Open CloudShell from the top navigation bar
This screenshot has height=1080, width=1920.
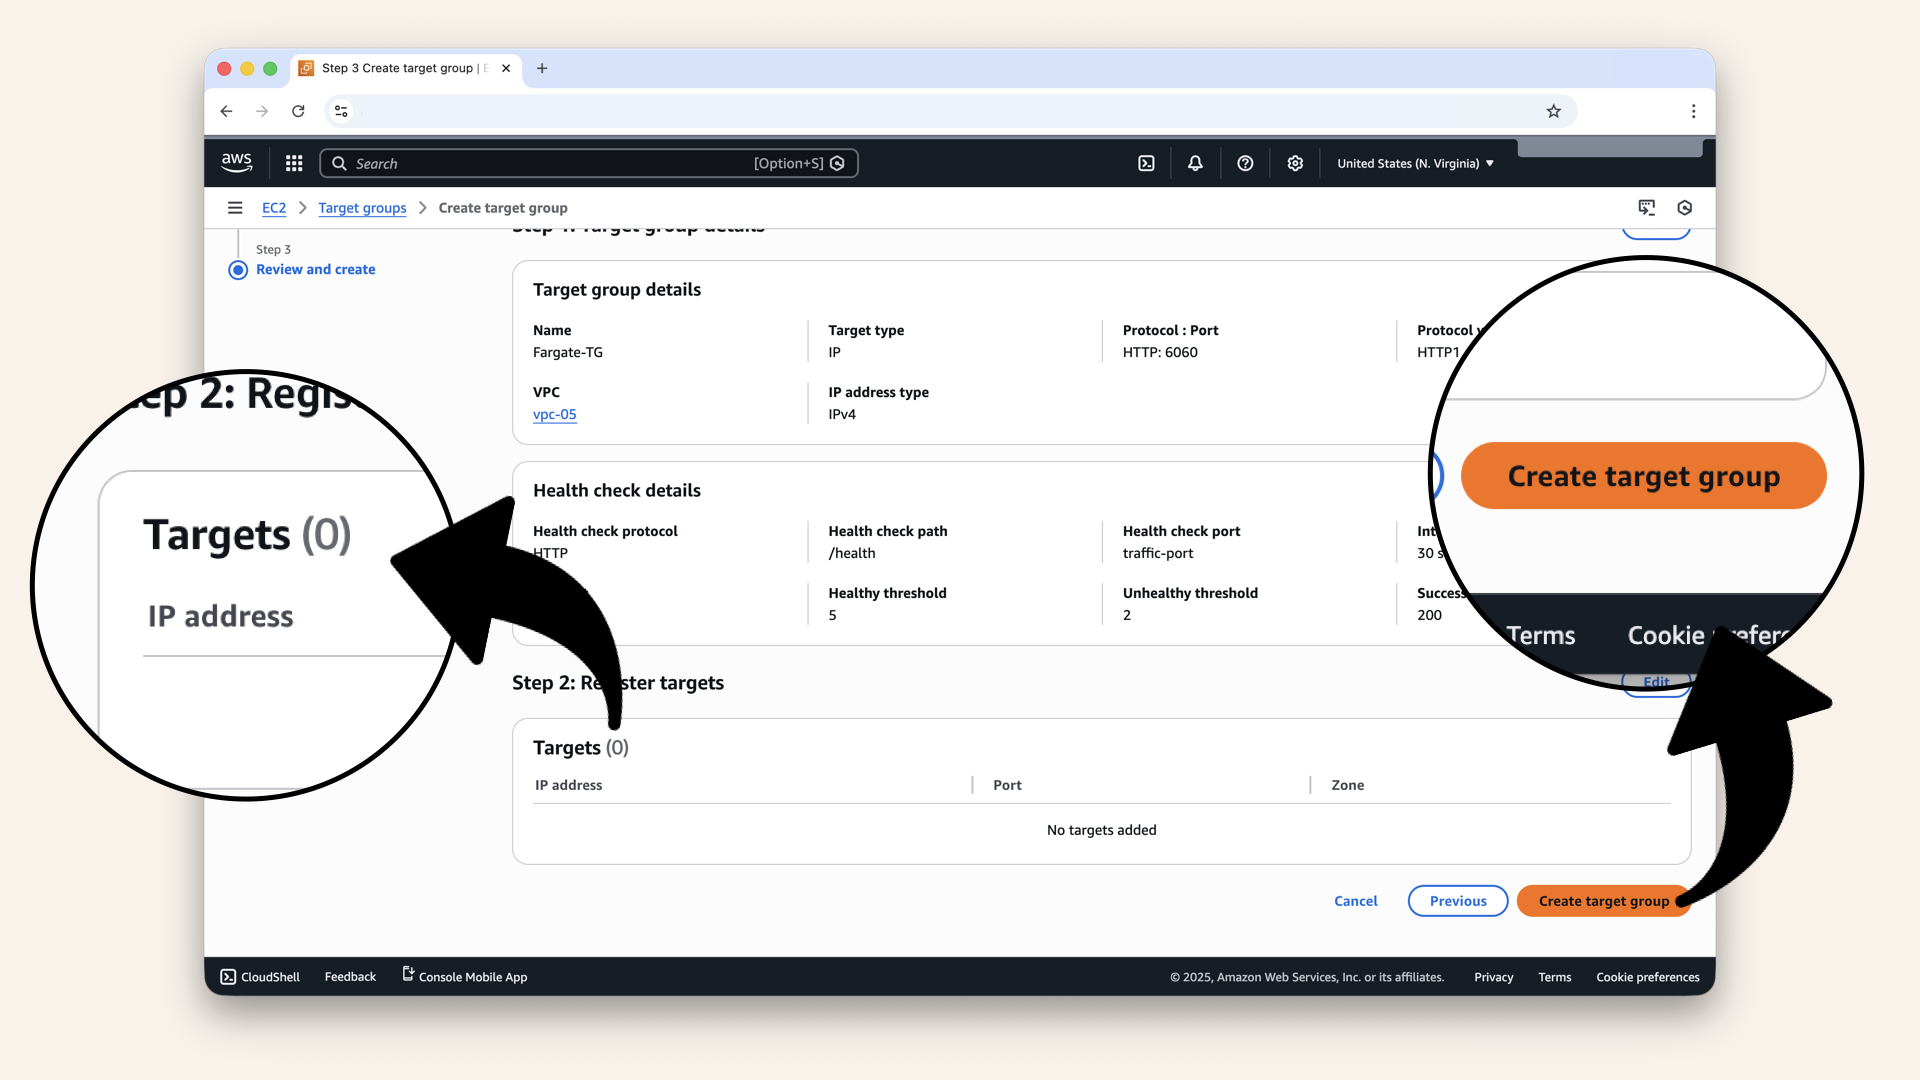point(1146,163)
